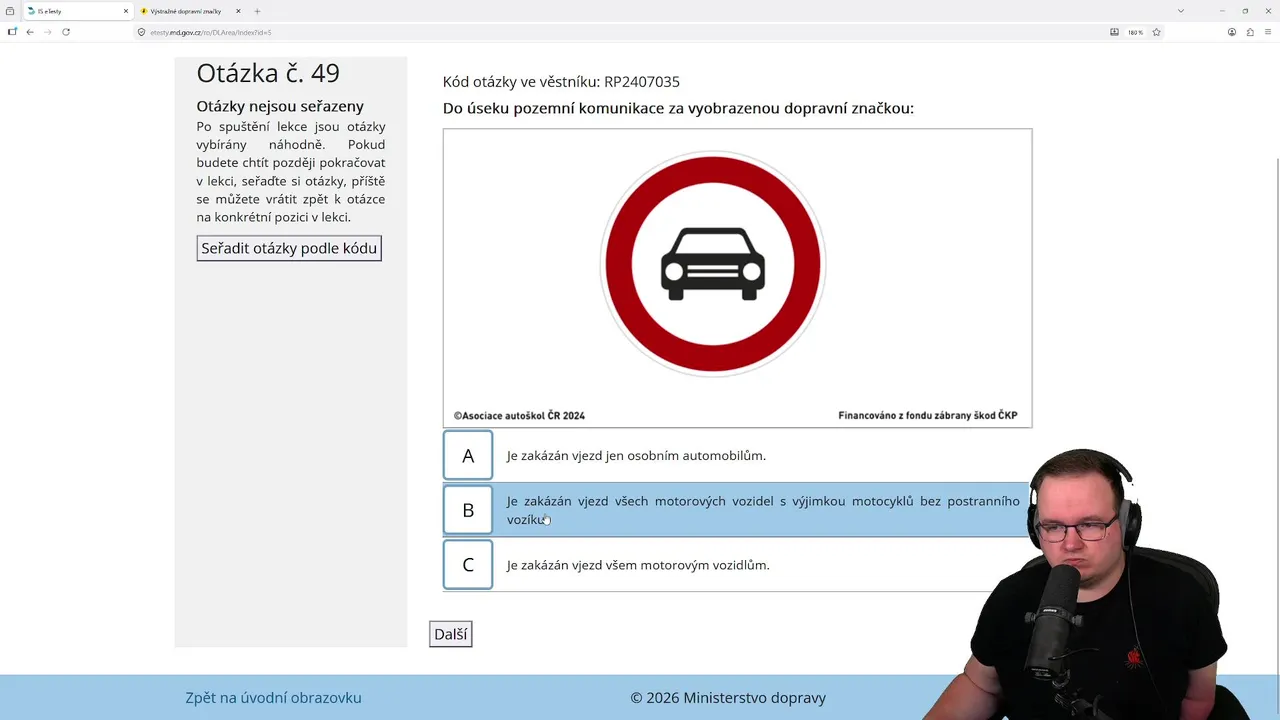The height and width of the screenshot is (720, 1280).
Task: Expand the list all tabs chevron
Action: tap(1180, 11)
